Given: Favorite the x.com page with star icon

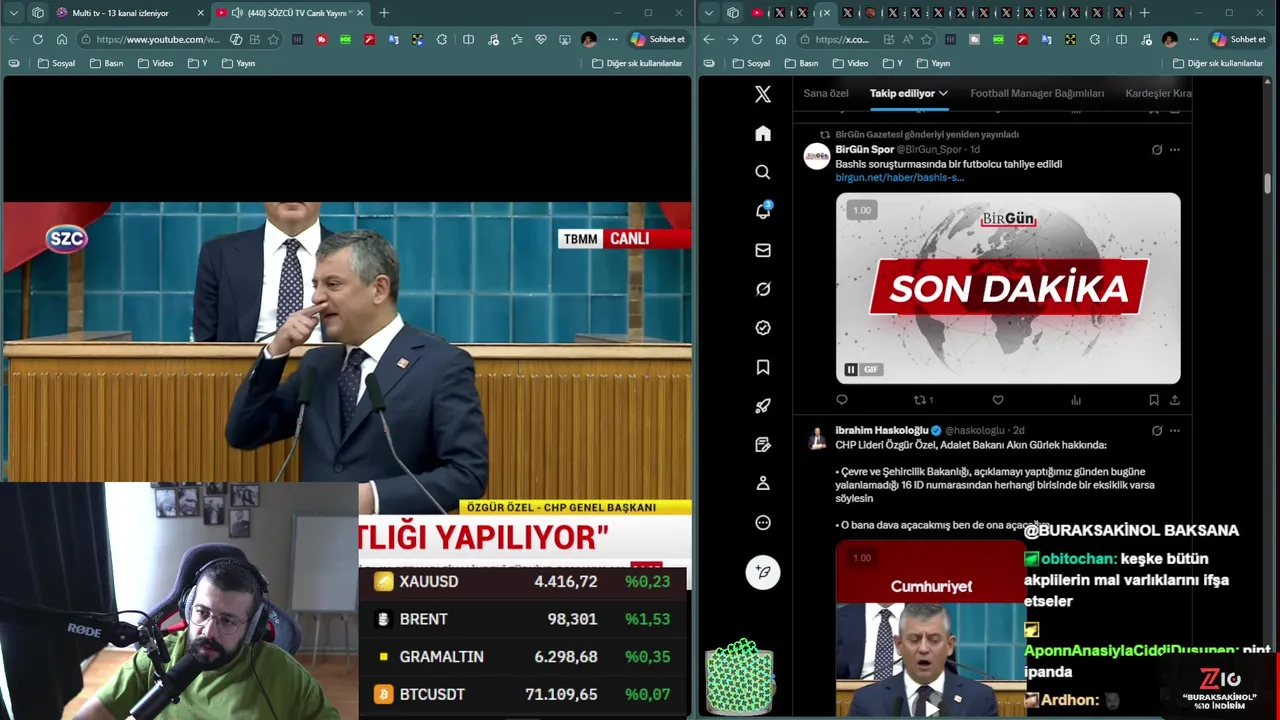Looking at the screenshot, I should pyautogui.click(x=926, y=39).
